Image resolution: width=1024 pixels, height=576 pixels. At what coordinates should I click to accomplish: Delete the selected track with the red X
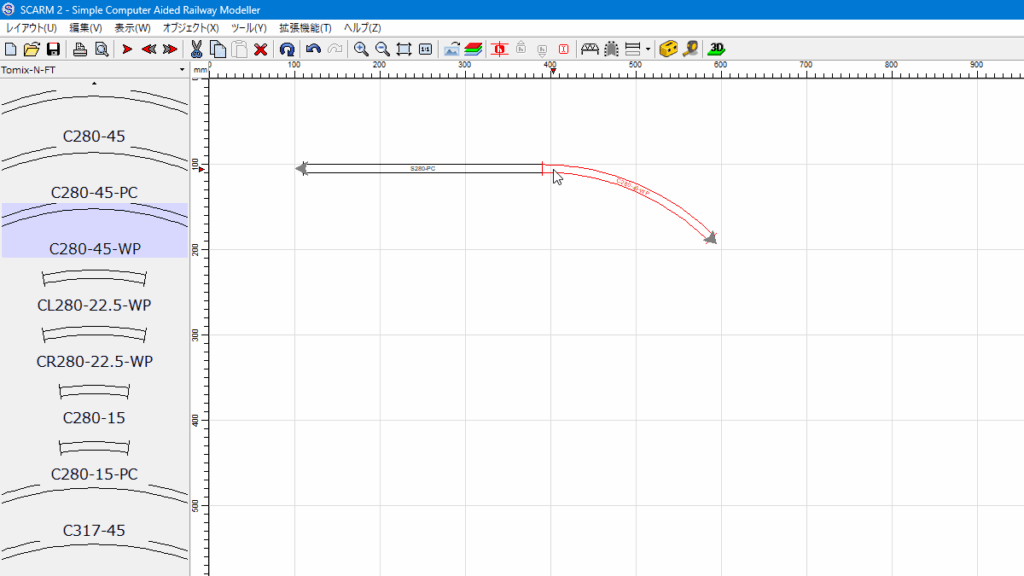click(261, 49)
